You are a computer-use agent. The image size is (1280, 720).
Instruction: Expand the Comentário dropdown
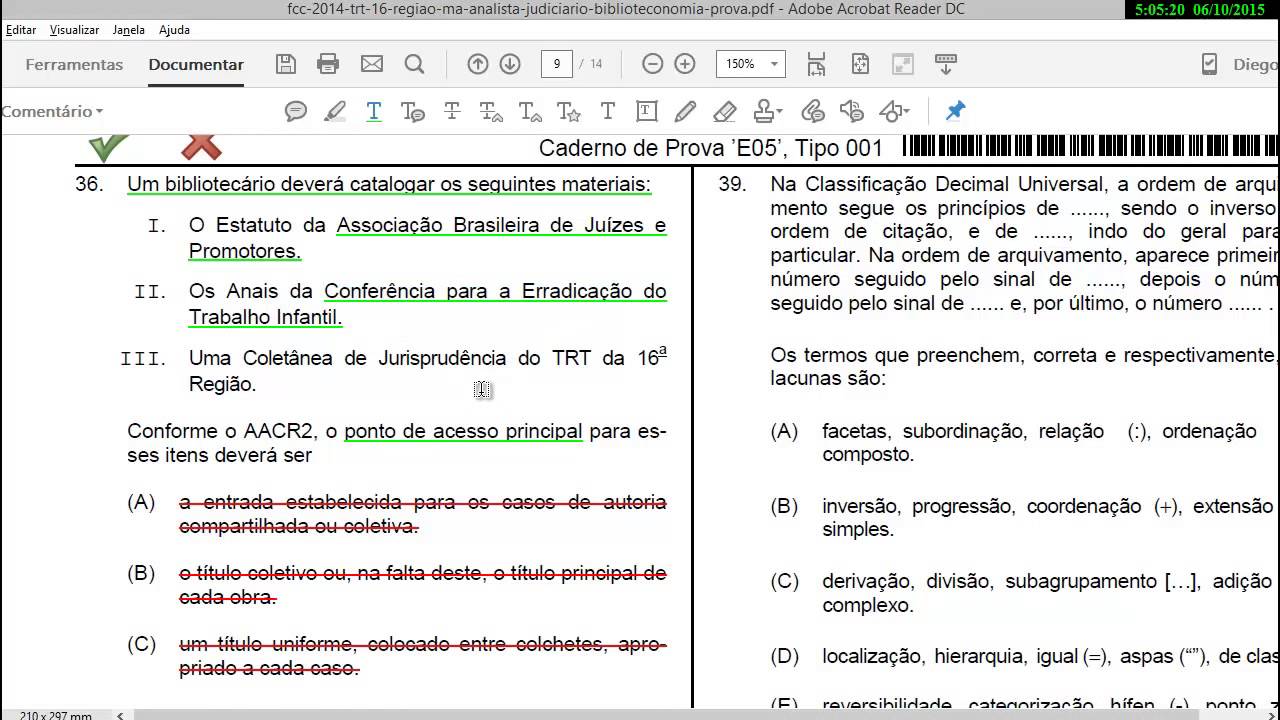52,111
